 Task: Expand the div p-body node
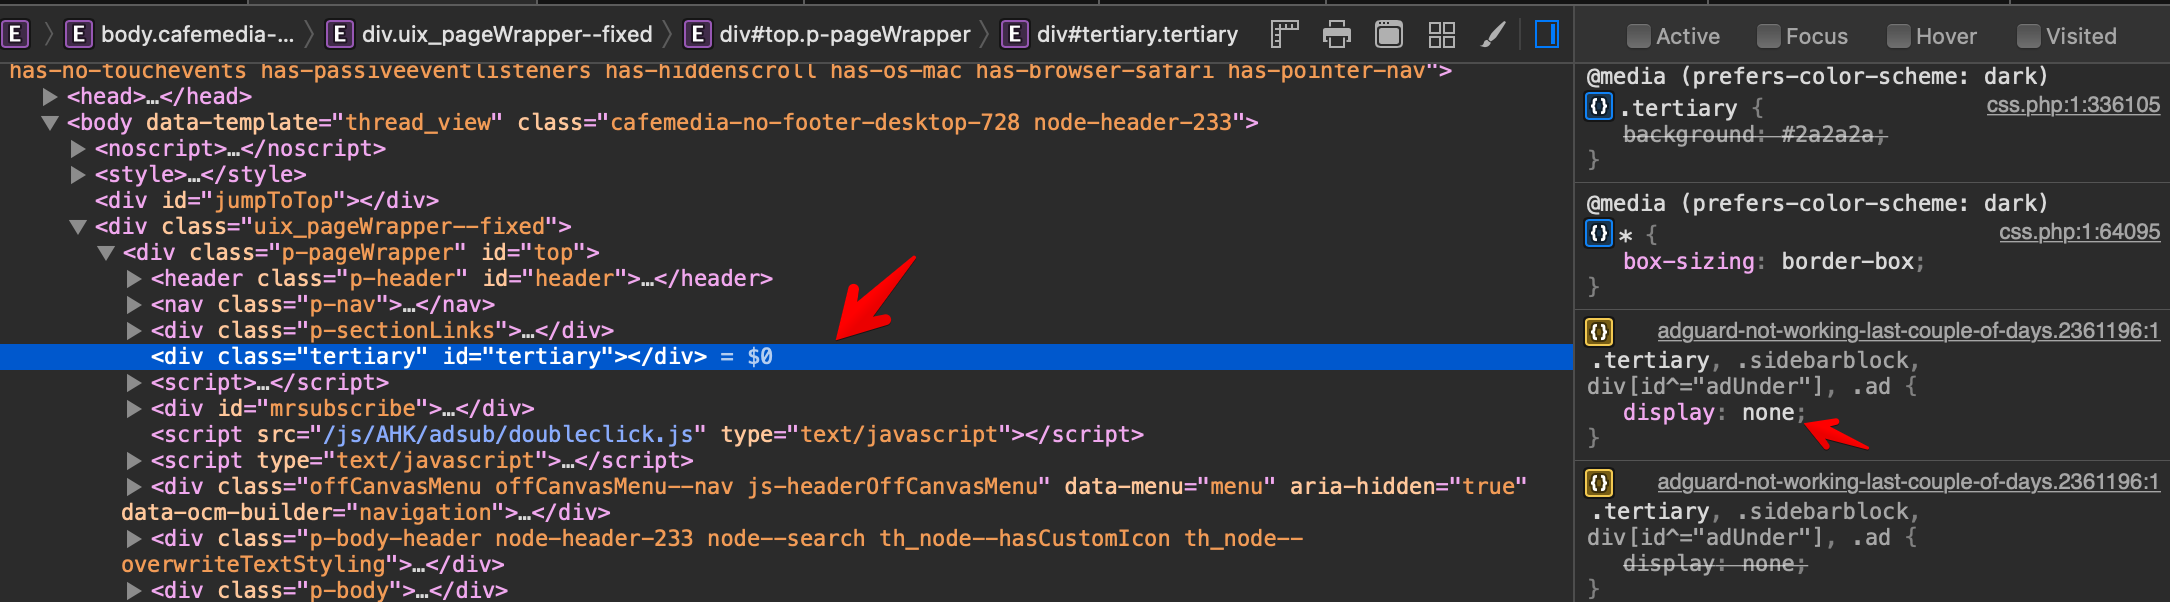click(x=134, y=591)
